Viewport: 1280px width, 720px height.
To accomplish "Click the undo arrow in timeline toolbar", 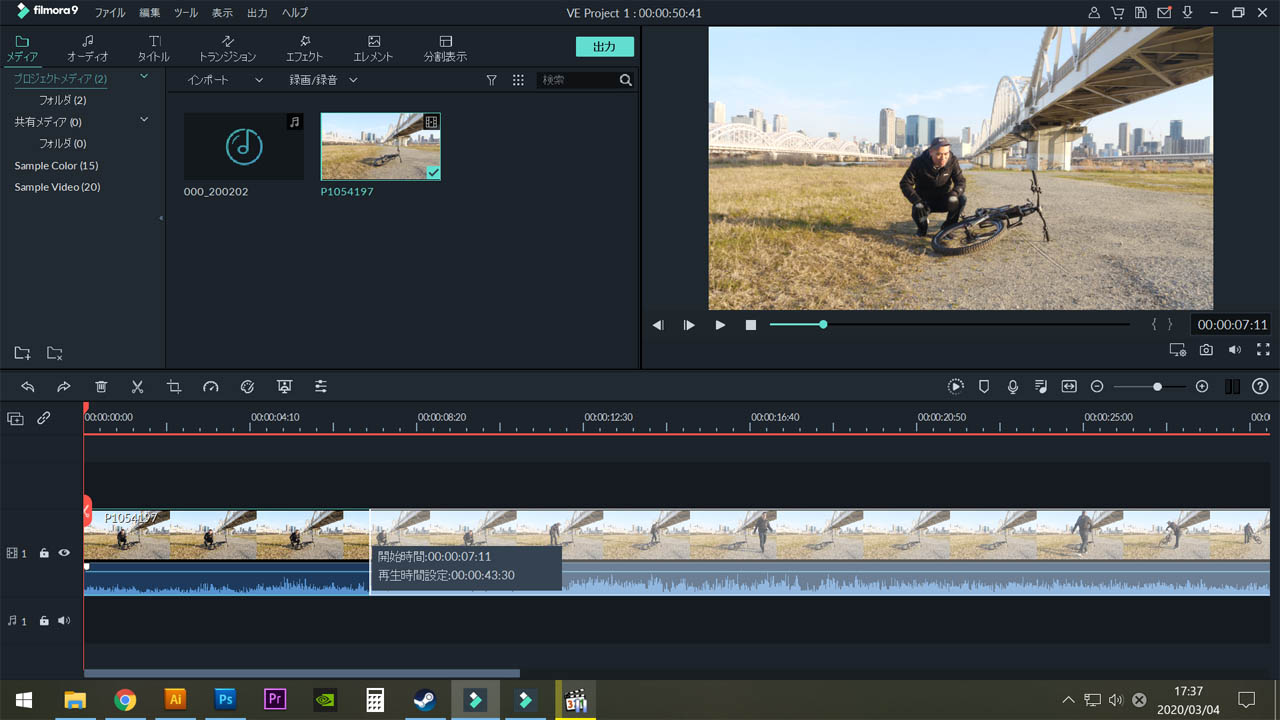I will [28, 386].
